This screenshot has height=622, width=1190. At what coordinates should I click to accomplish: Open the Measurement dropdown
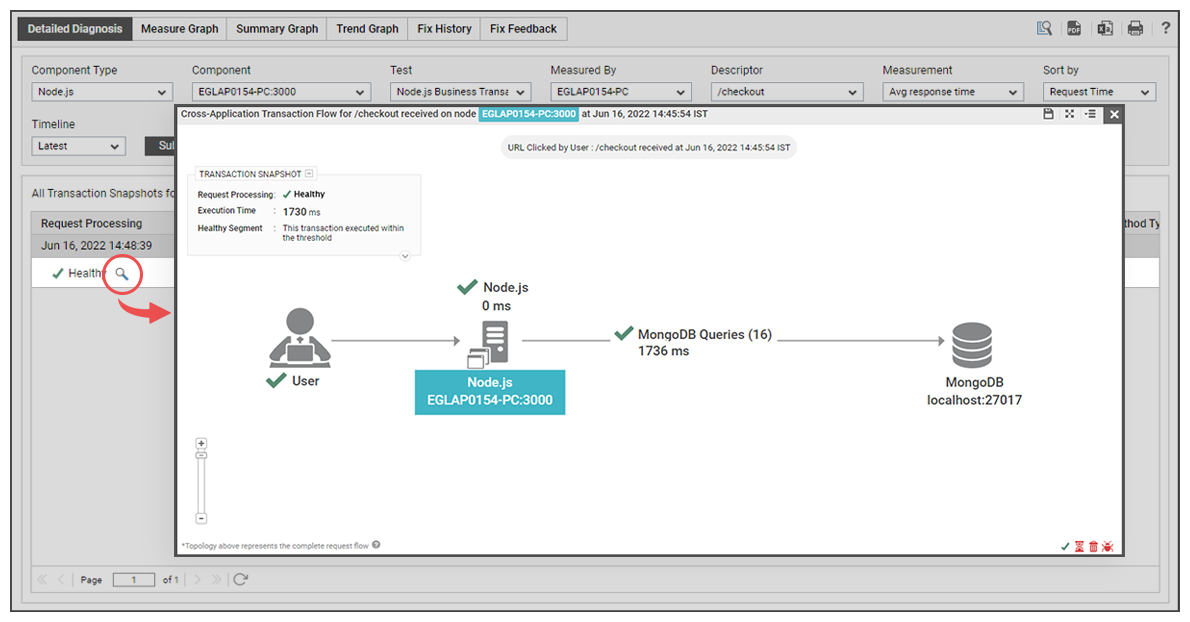[x=952, y=92]
